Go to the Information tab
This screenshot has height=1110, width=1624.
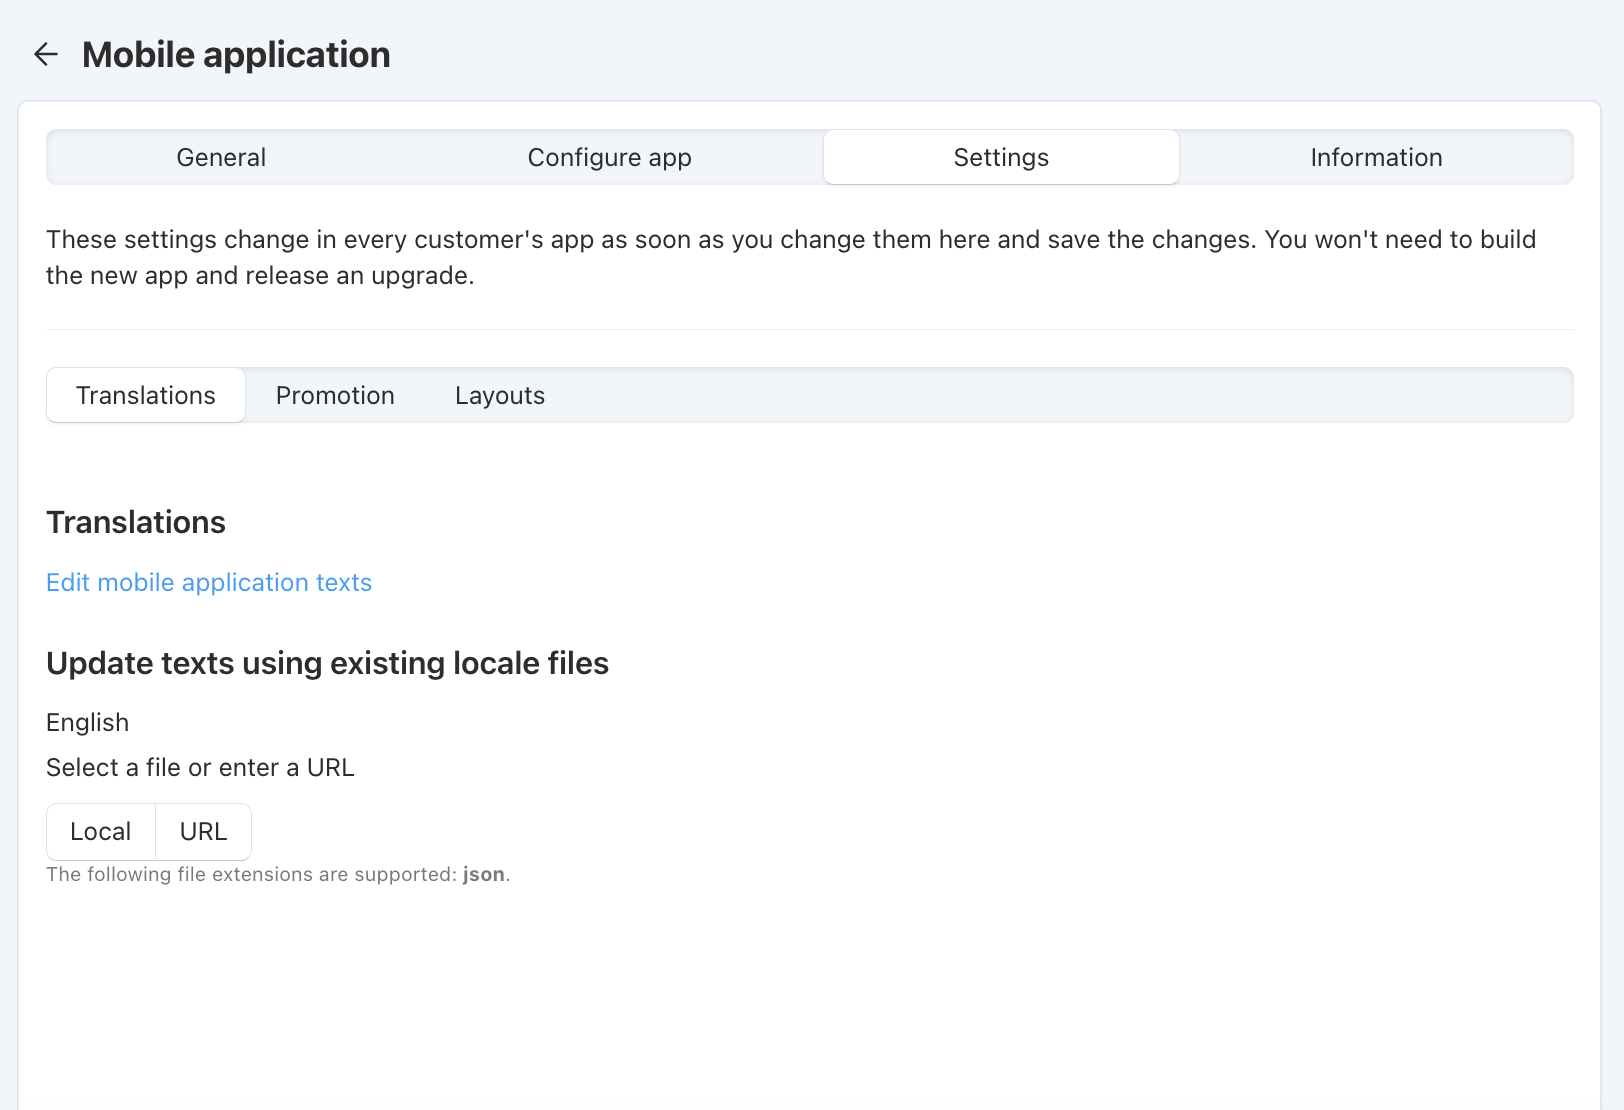point(1376,157)
